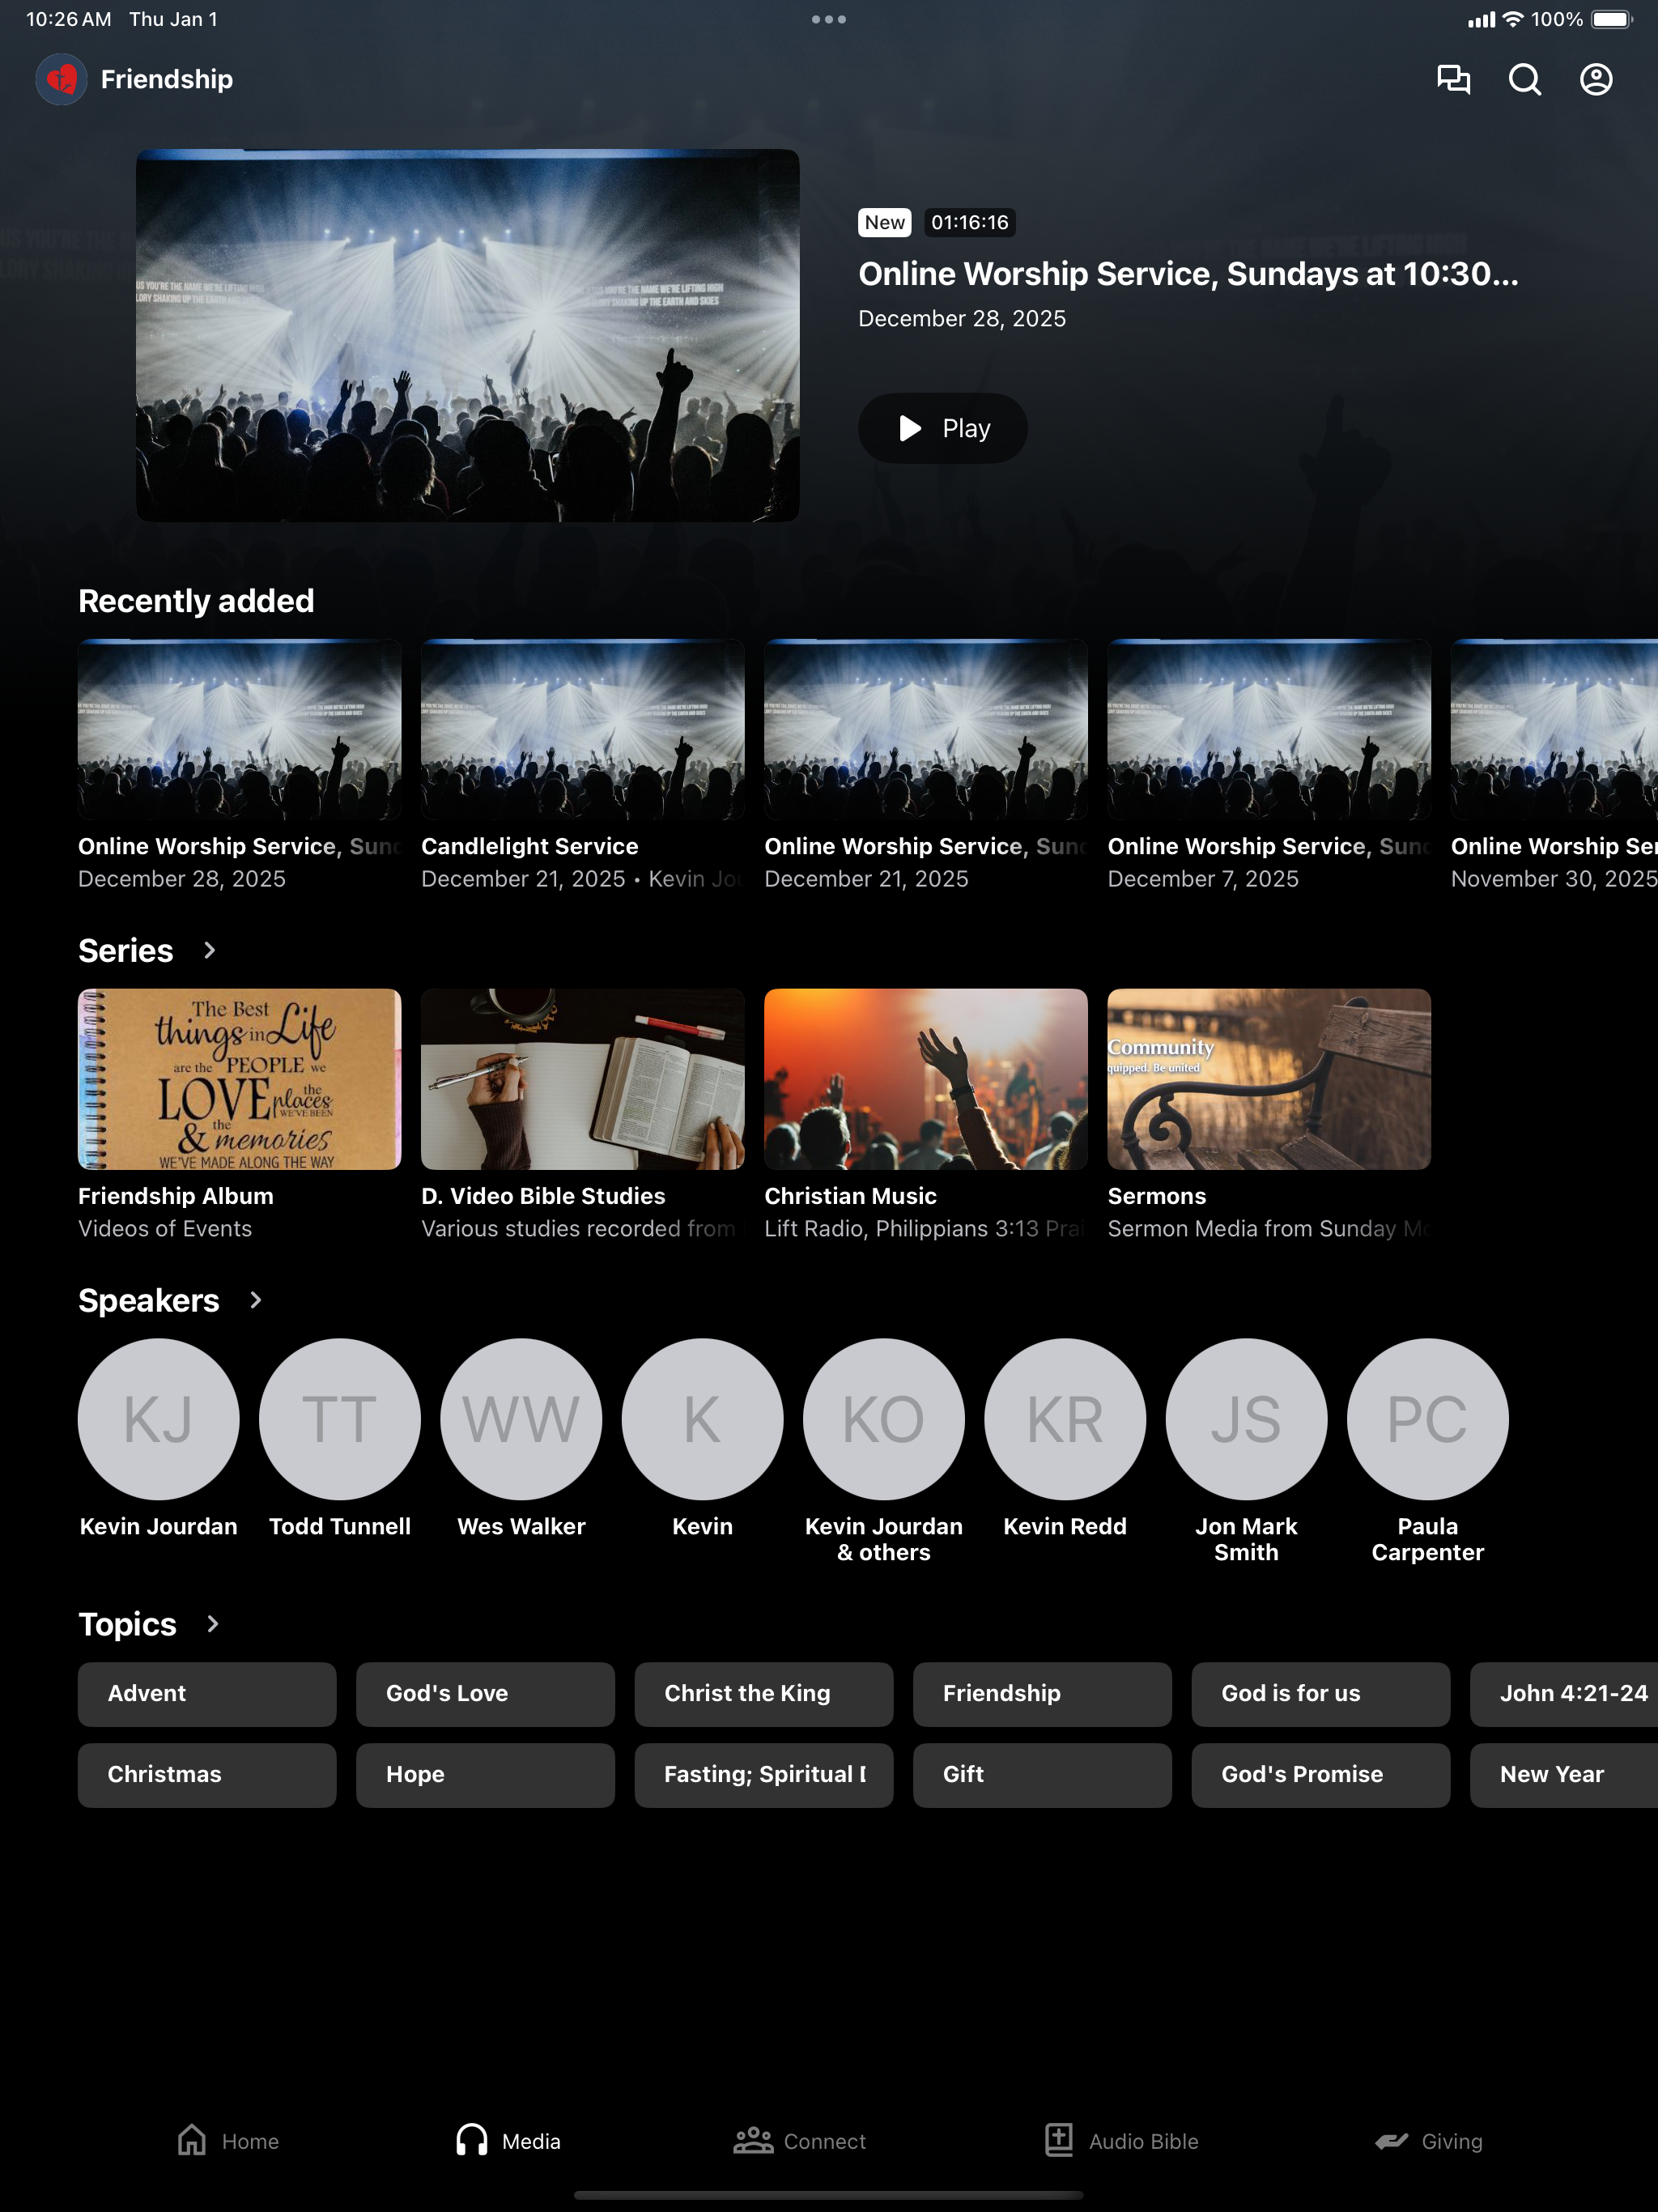1658x2212 pixels.
Task: Open November 30 Online Worship Service card
Action: click(1554, 765)
